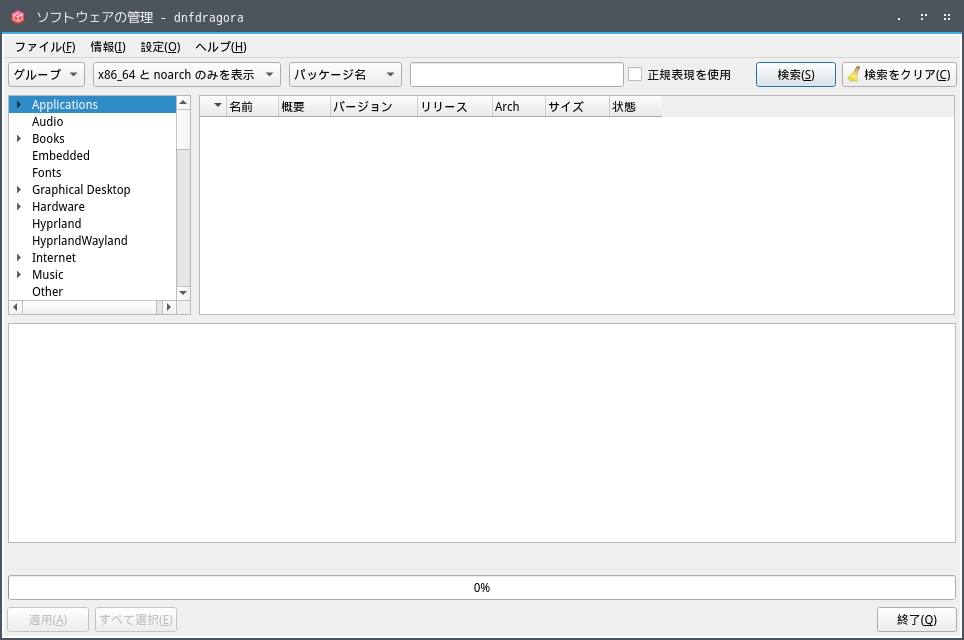
Task: Click the group list scroll-left arrow
Action: coord(15,307)
